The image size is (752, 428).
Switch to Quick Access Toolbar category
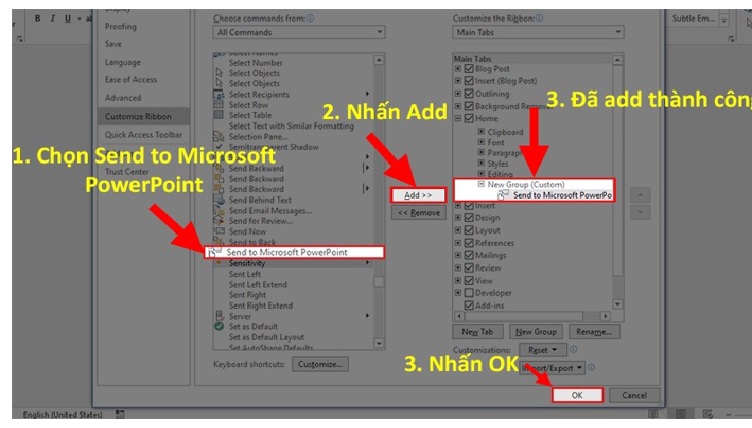point(143,134)
